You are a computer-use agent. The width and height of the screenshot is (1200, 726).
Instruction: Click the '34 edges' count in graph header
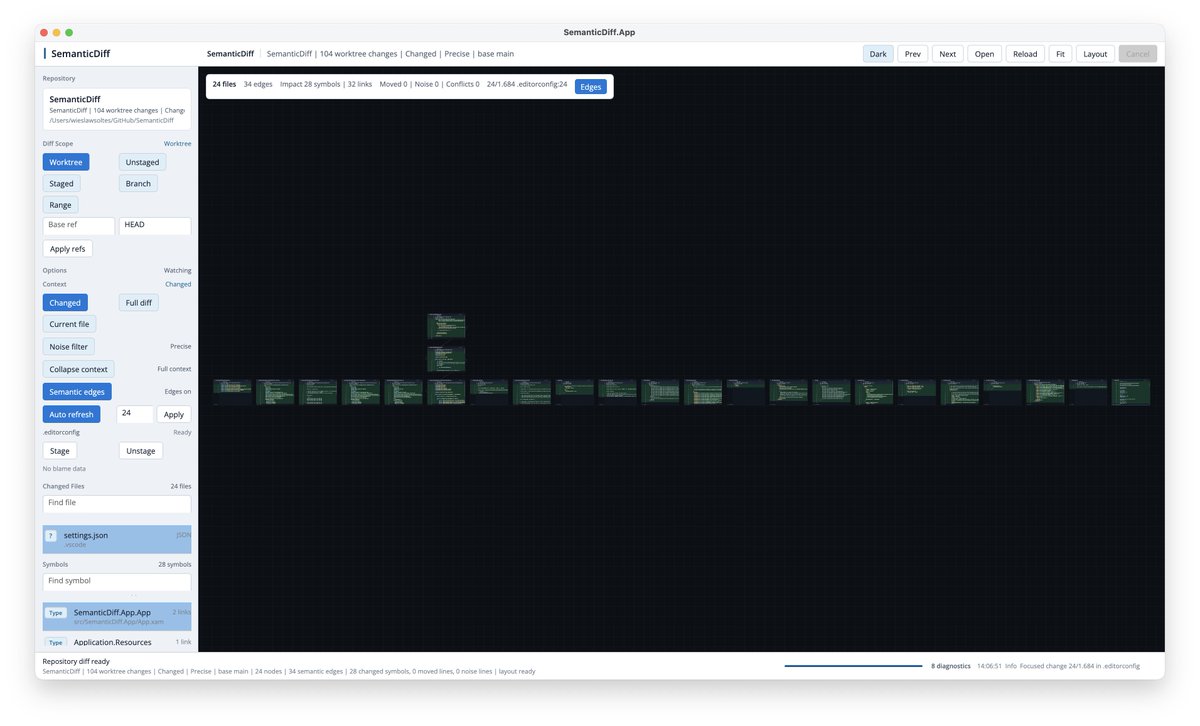tap(258, 84)
